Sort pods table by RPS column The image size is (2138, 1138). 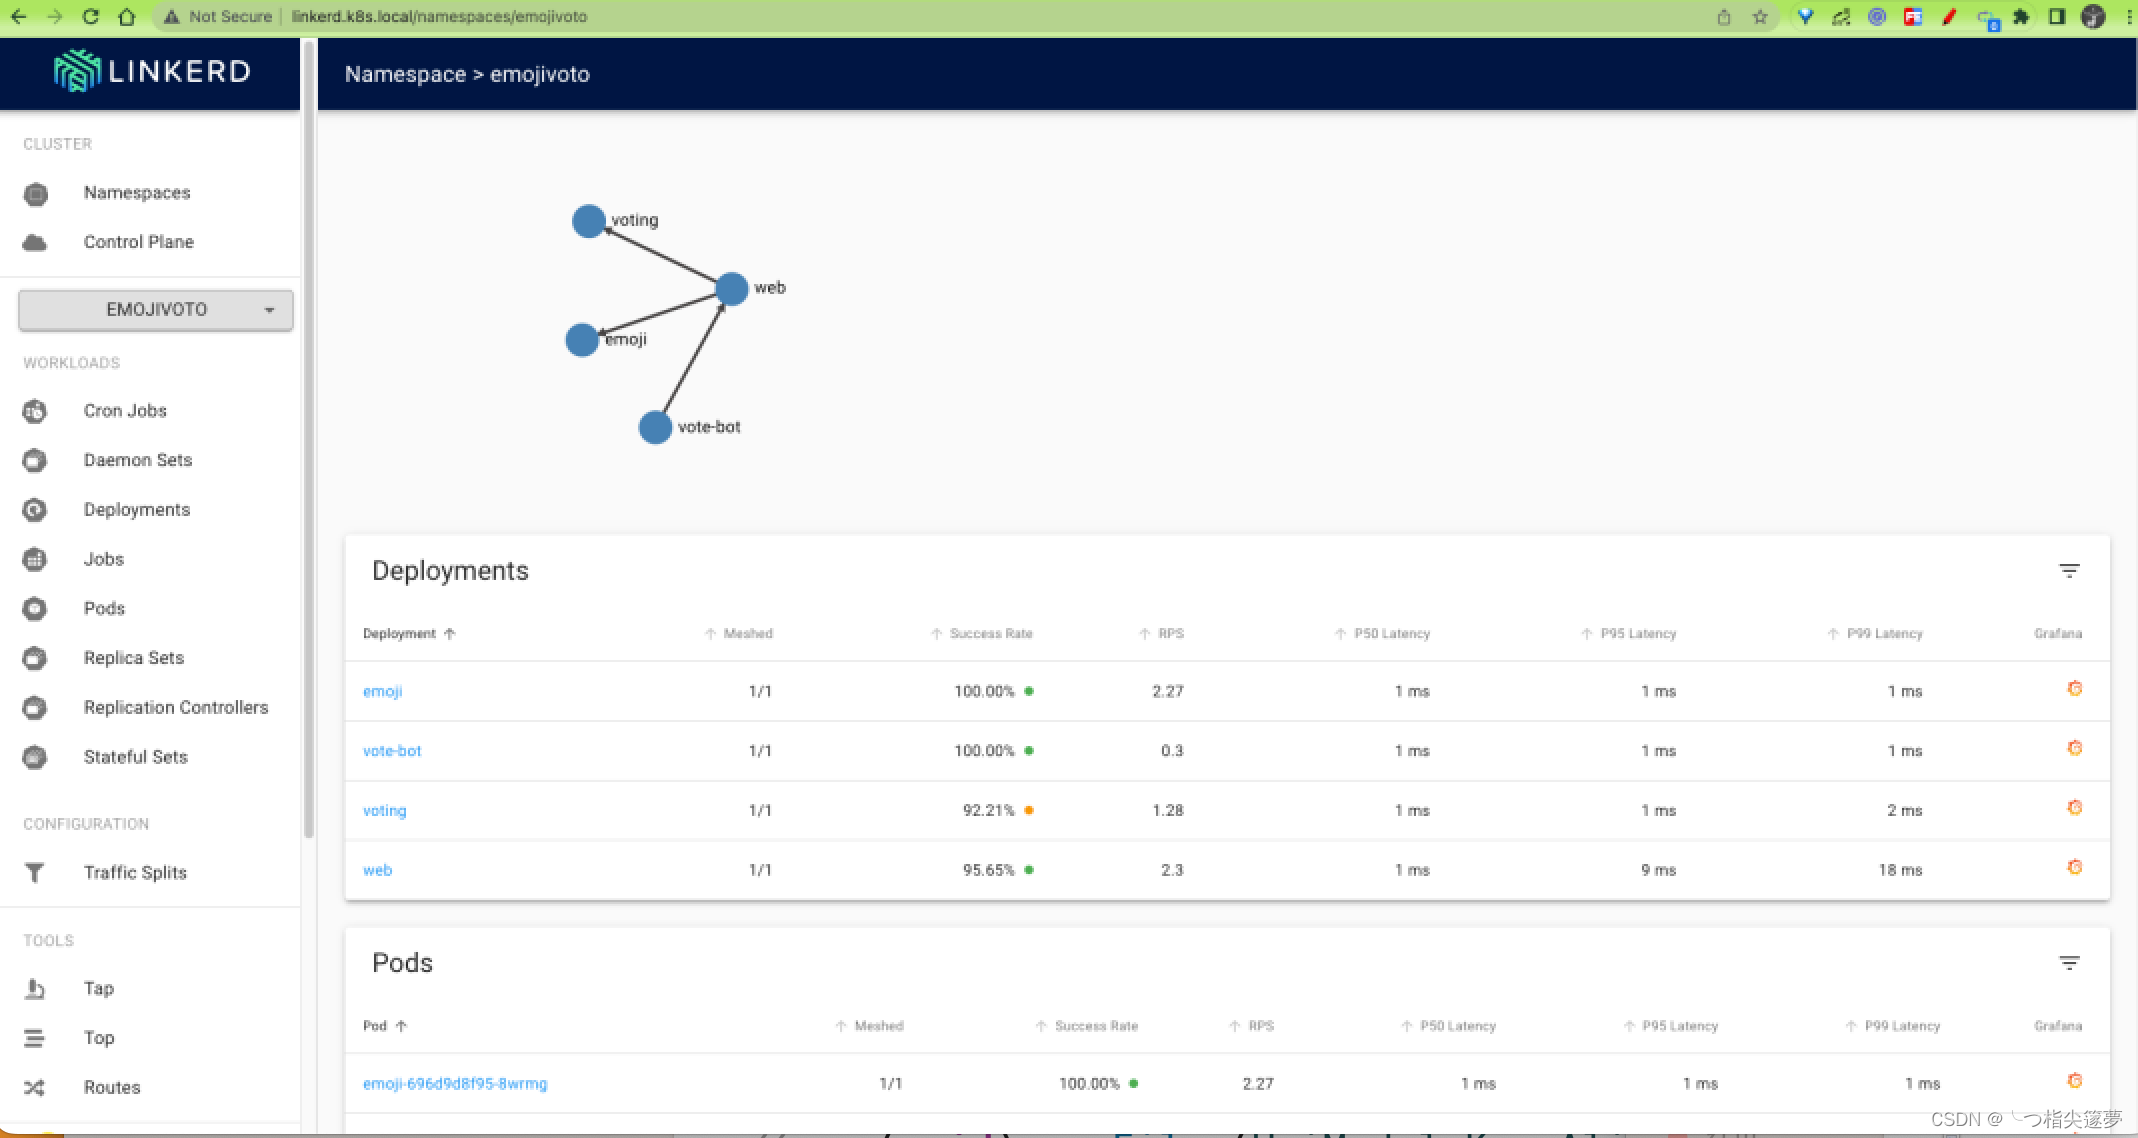[1260, 1026]
